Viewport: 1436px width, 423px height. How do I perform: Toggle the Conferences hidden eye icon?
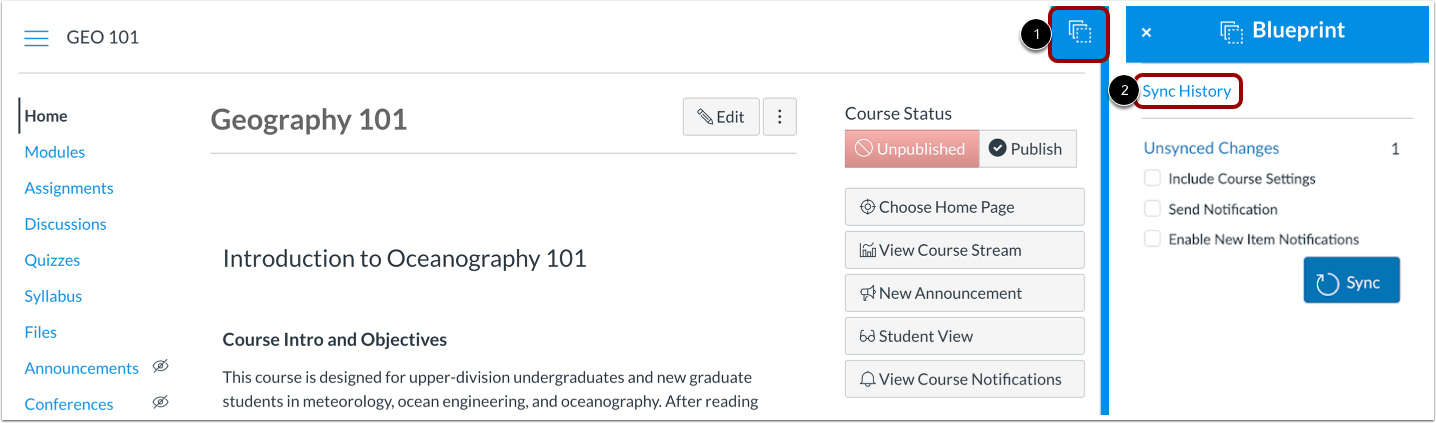click(x=160, y=403)
